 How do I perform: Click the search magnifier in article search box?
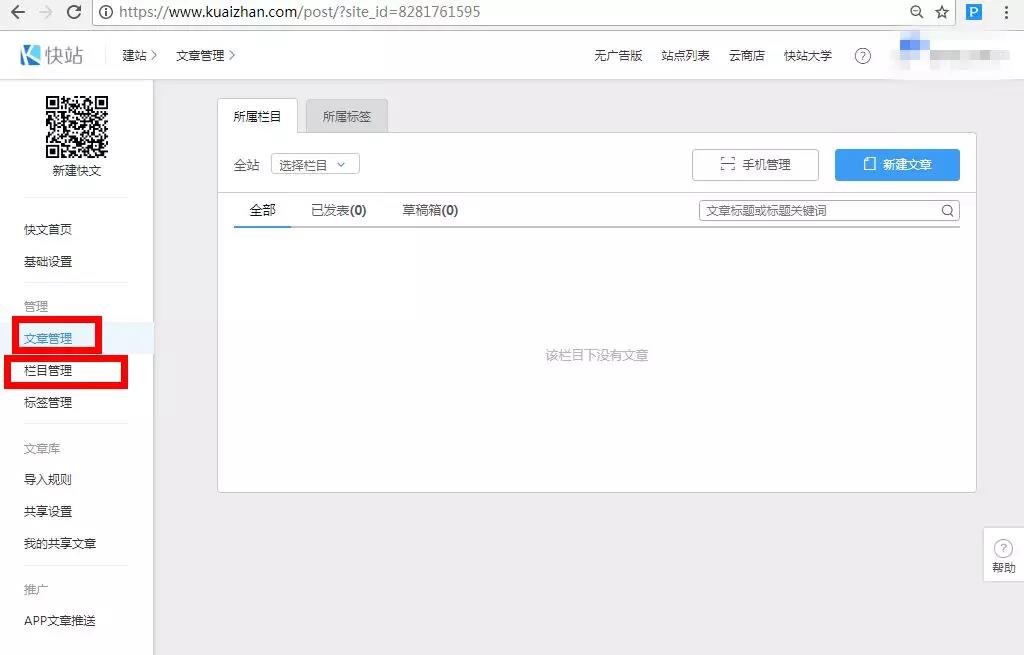(x=946, y=210)
